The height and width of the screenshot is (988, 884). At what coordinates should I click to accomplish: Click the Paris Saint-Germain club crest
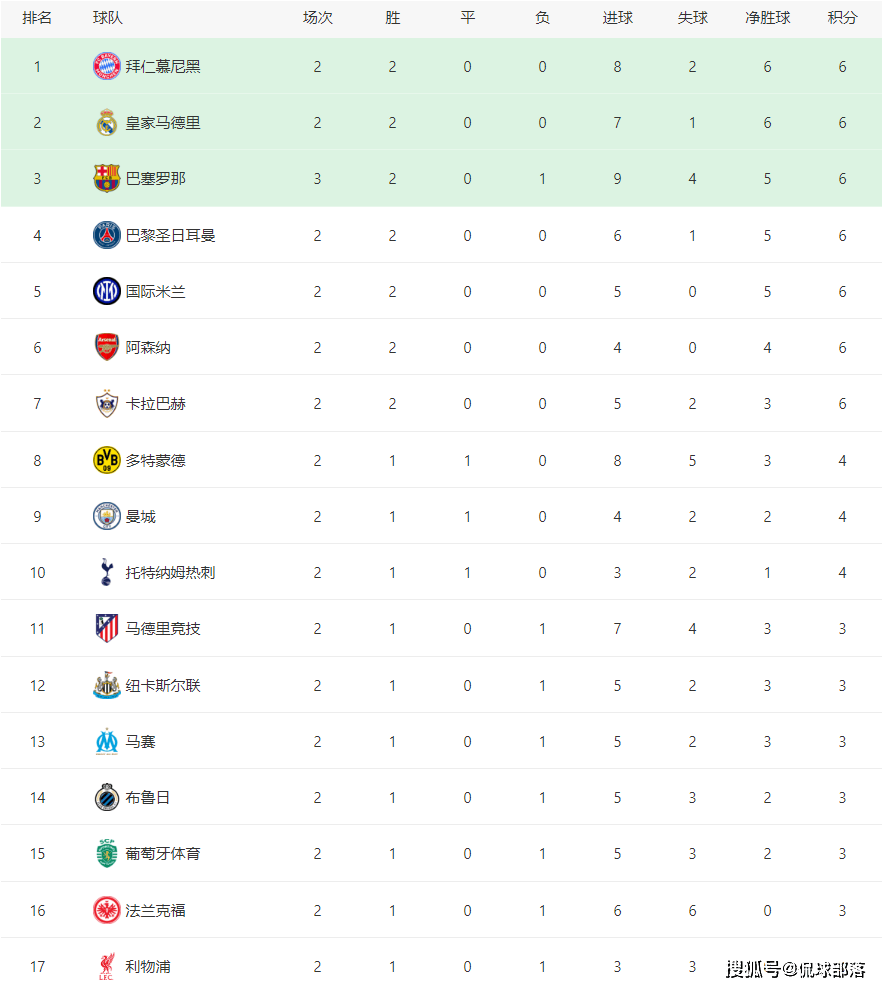[106, 236]
